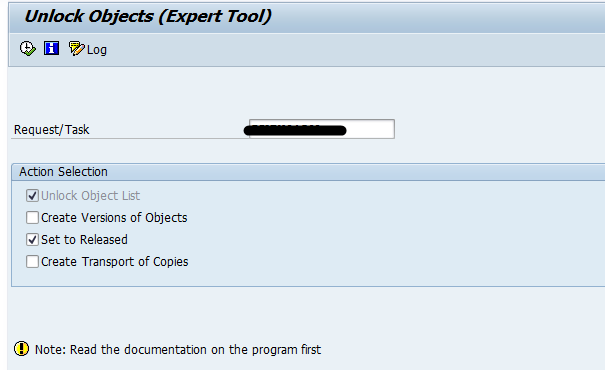
Task: Enable Create Transport of Copies checkbox
Action: tap(32, 262)
